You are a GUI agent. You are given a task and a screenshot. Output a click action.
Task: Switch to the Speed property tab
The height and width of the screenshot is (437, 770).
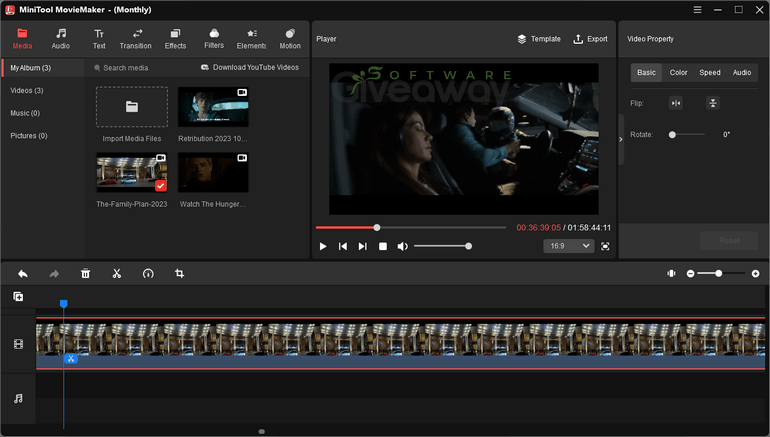click(x=710, y=72)
